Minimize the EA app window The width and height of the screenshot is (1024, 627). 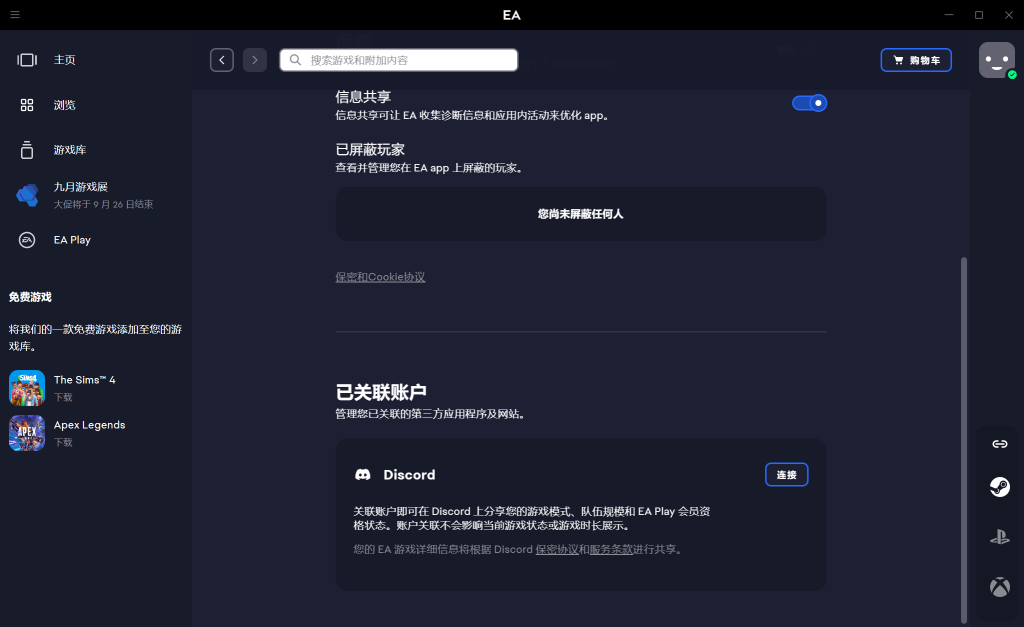pyautogui.click(x=949, y=14)
